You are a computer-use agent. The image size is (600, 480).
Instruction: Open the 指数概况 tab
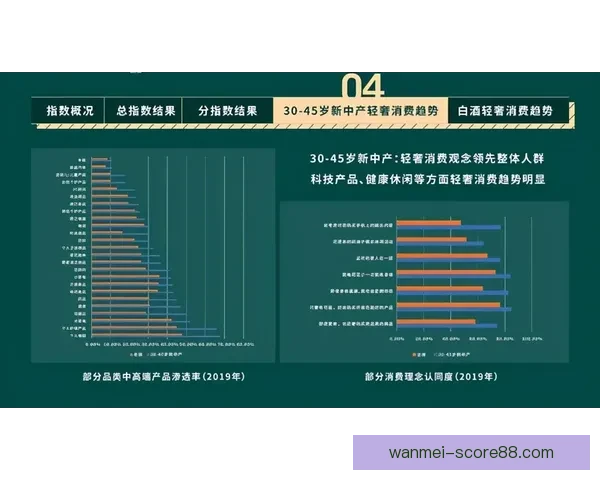70,111
